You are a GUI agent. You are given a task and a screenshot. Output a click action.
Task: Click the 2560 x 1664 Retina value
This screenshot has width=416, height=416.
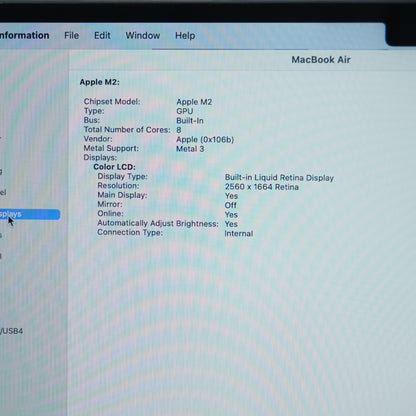pyautogui.click(x=262, y=187)
